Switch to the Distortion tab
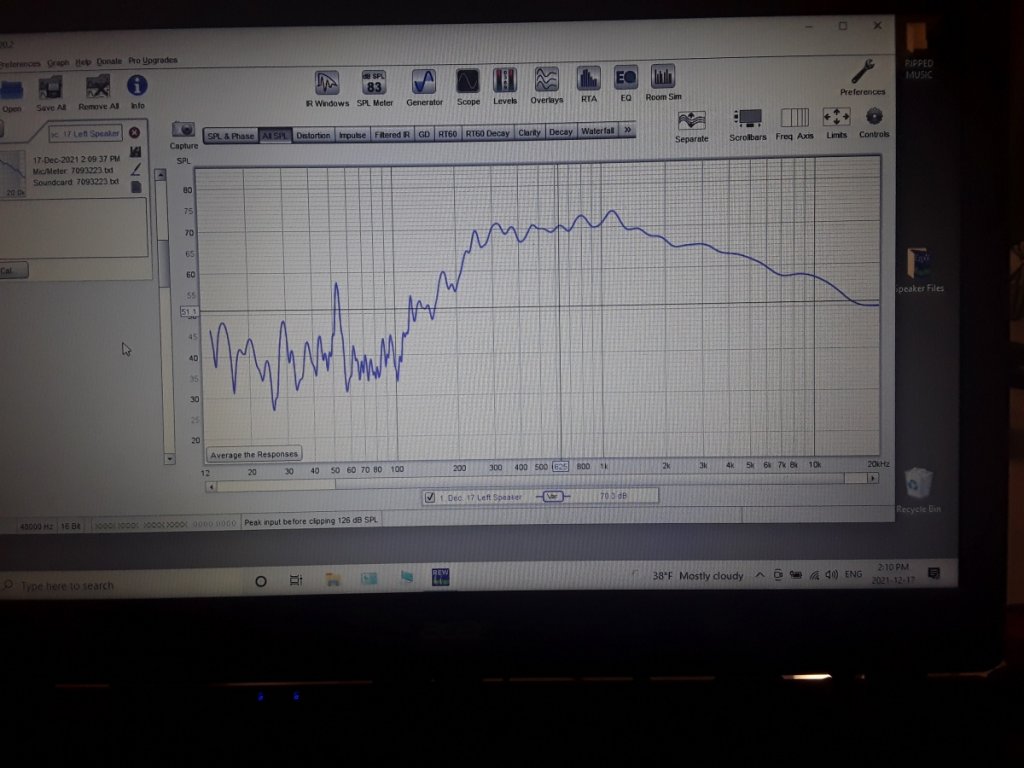 pos(313,135)
